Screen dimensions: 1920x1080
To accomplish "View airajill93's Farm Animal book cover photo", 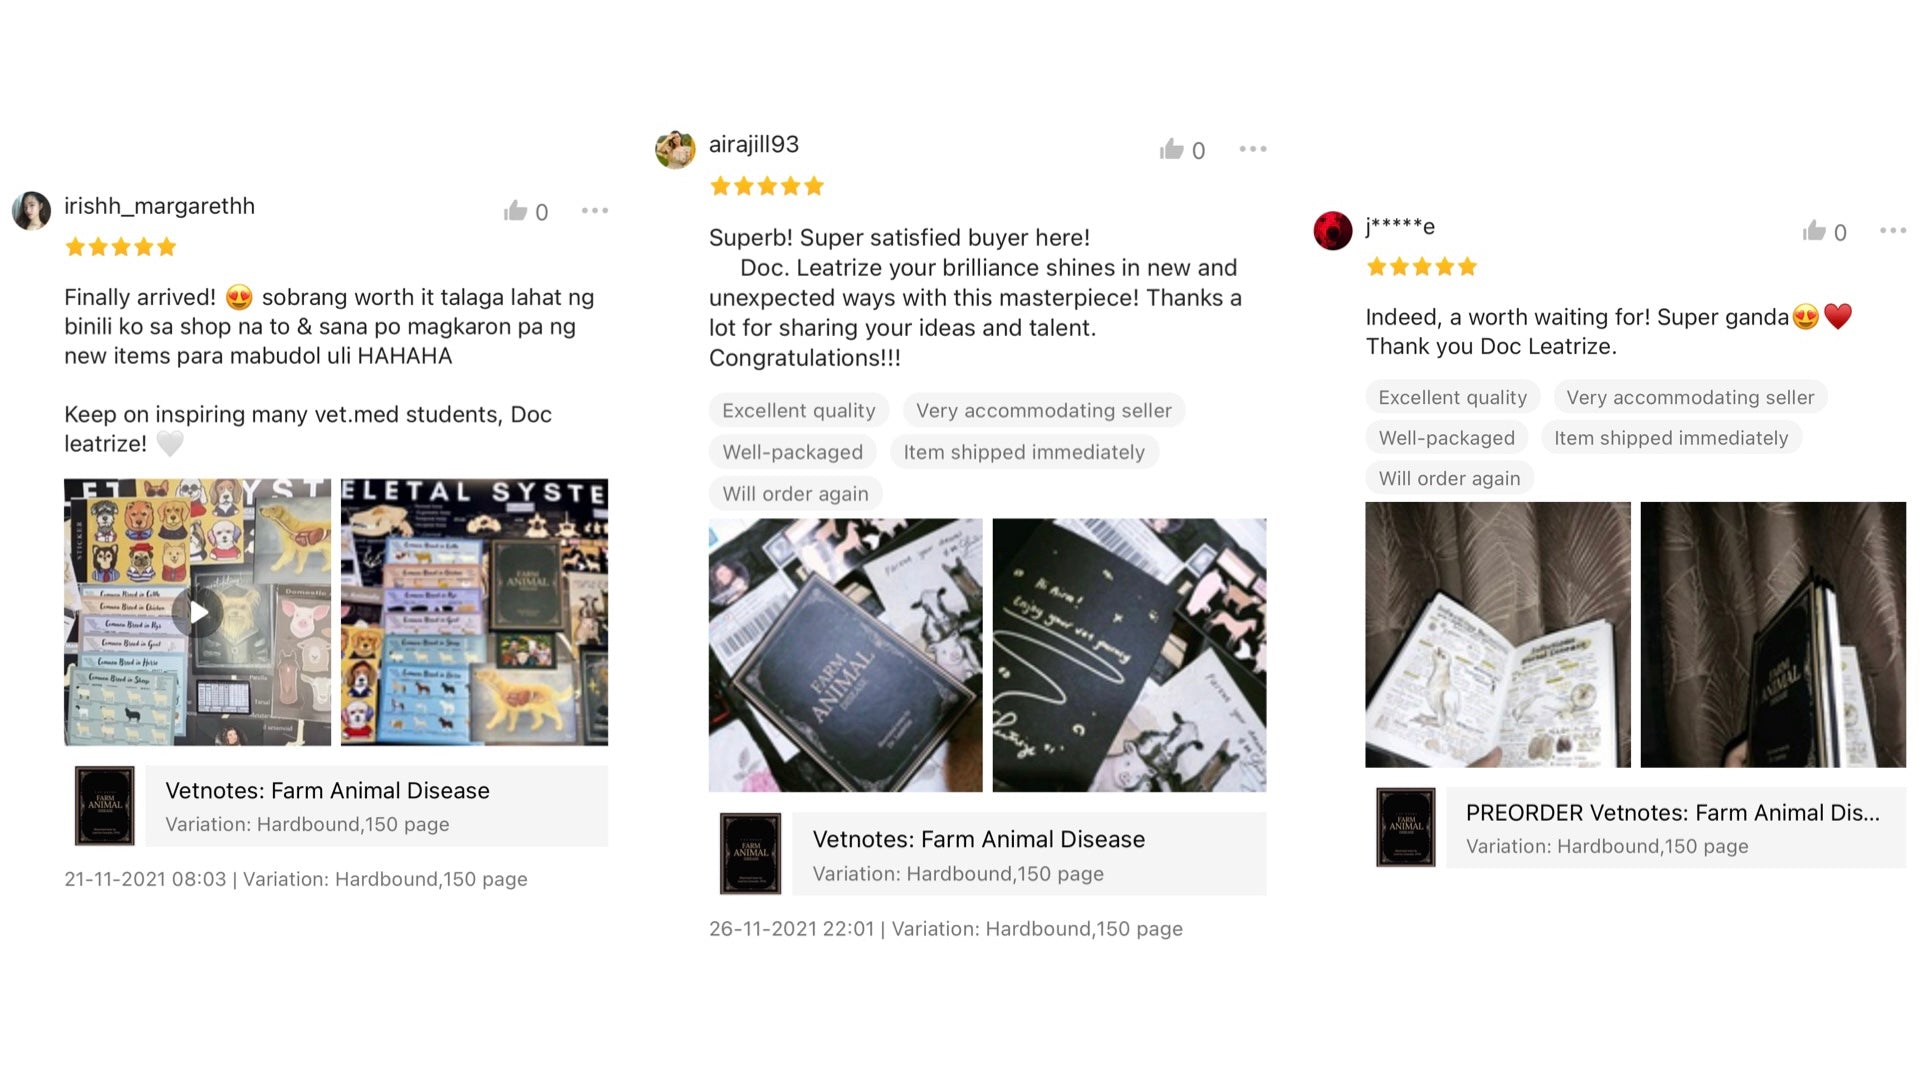I will click(846, 655).
